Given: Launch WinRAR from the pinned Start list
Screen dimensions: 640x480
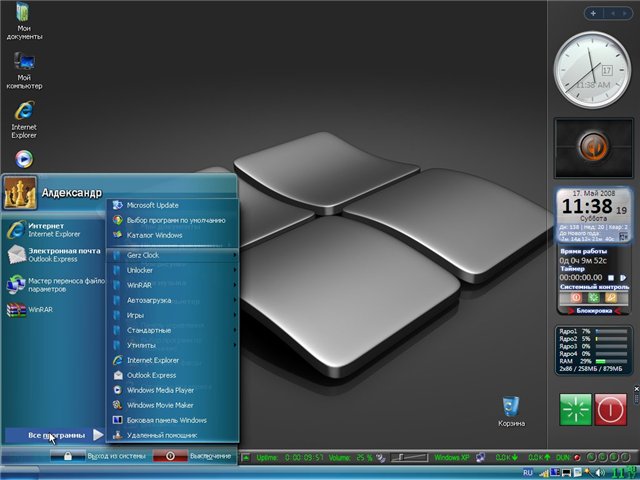Looking at the screenshot, I should tap(29, 309).
